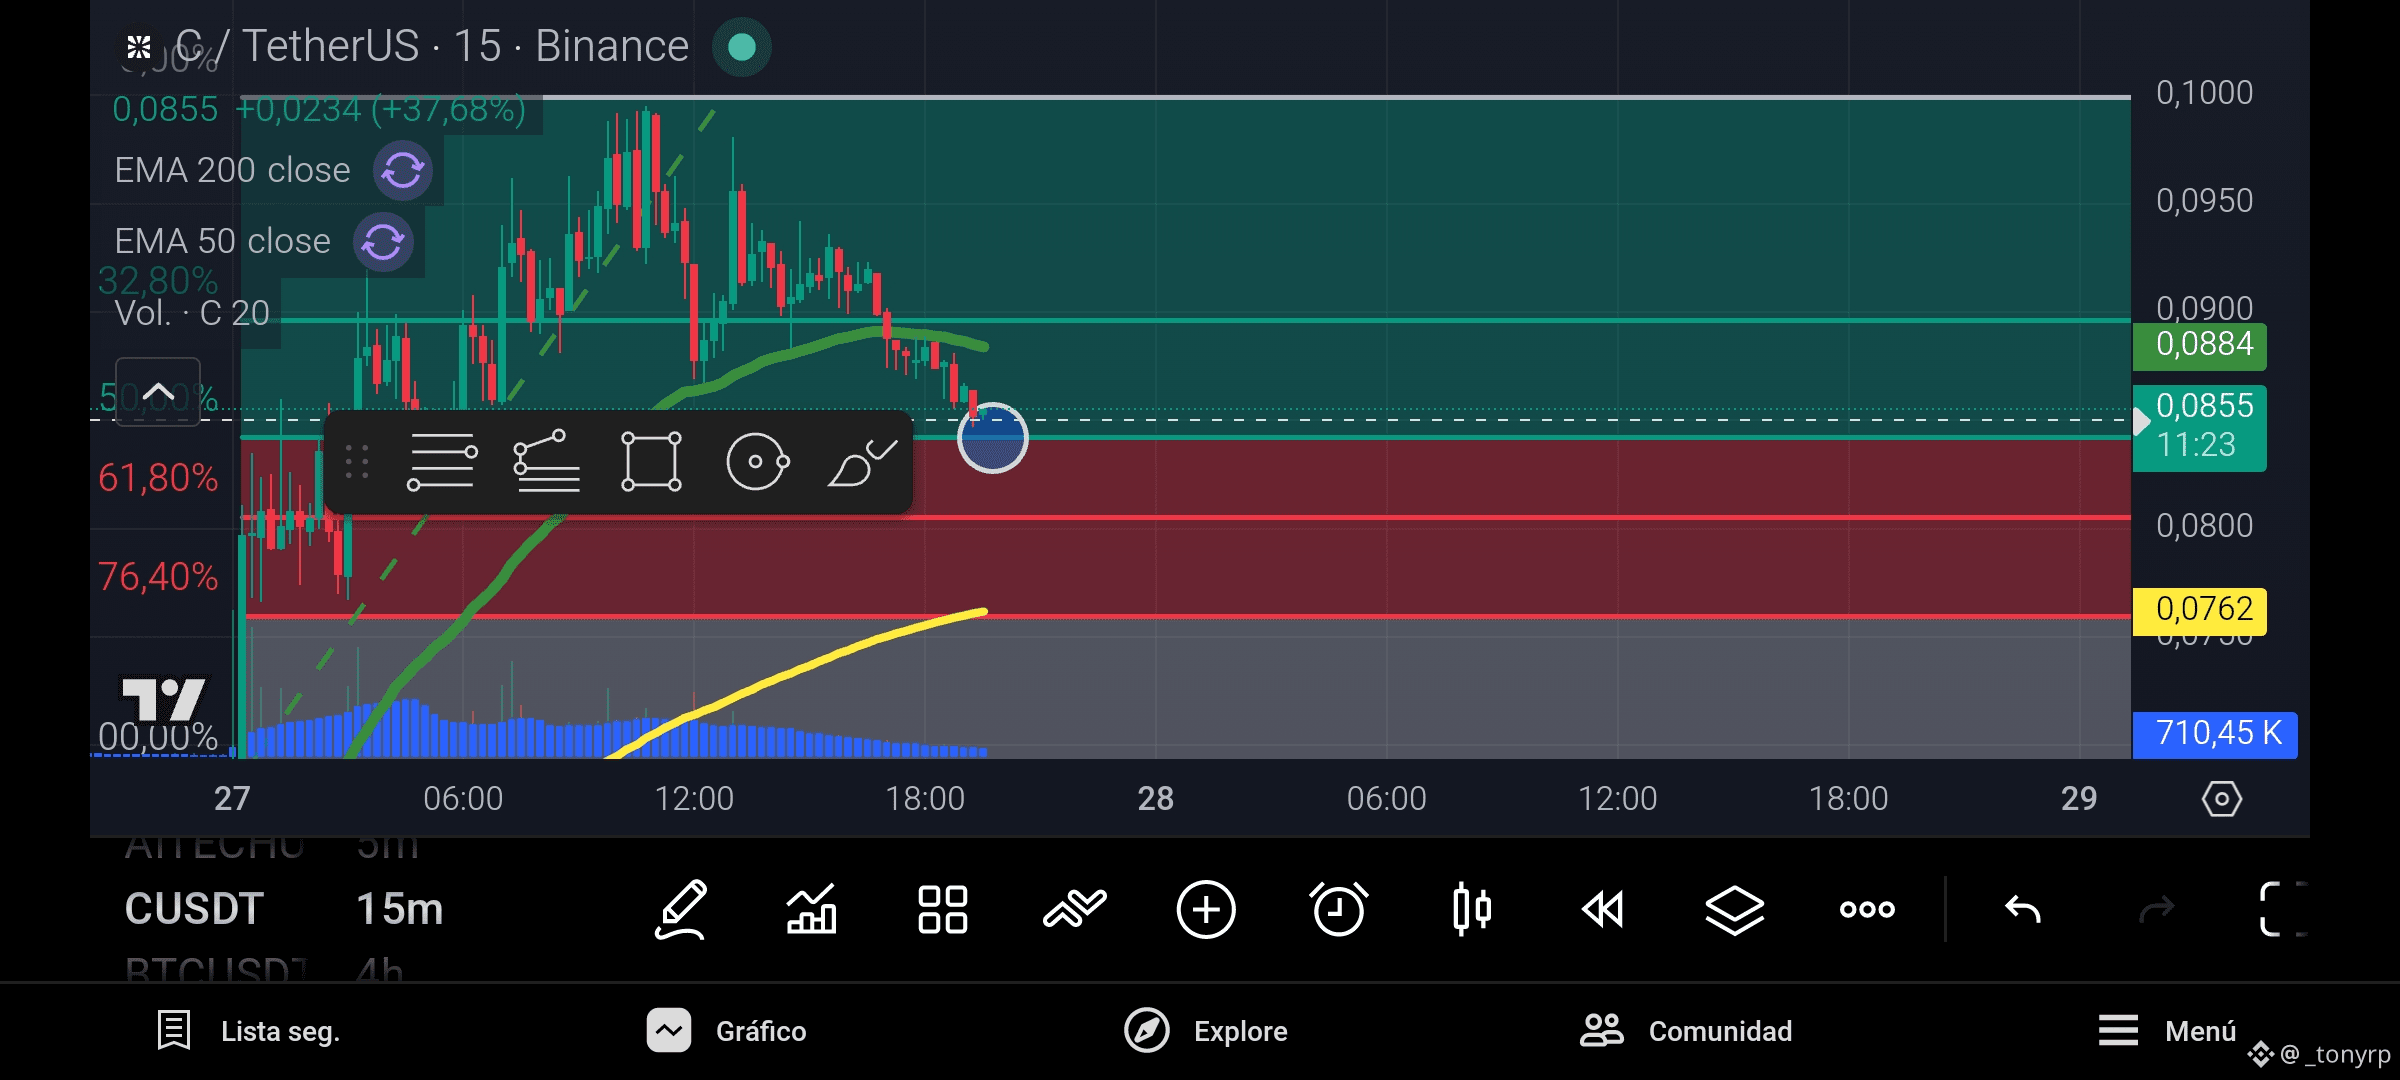Screen dimensions: 2400x1080
Task: Redo the last undone action
Action: click(2155, 910)
